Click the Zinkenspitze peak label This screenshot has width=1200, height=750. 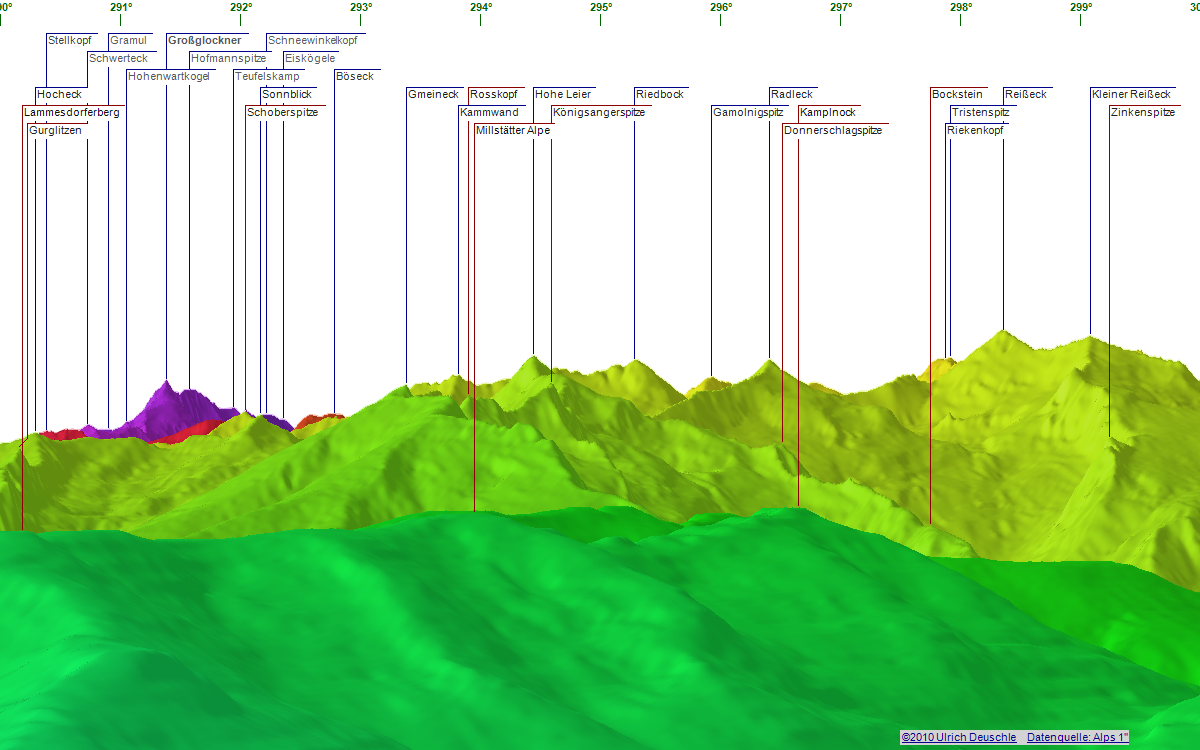(x=1142, y=113)
